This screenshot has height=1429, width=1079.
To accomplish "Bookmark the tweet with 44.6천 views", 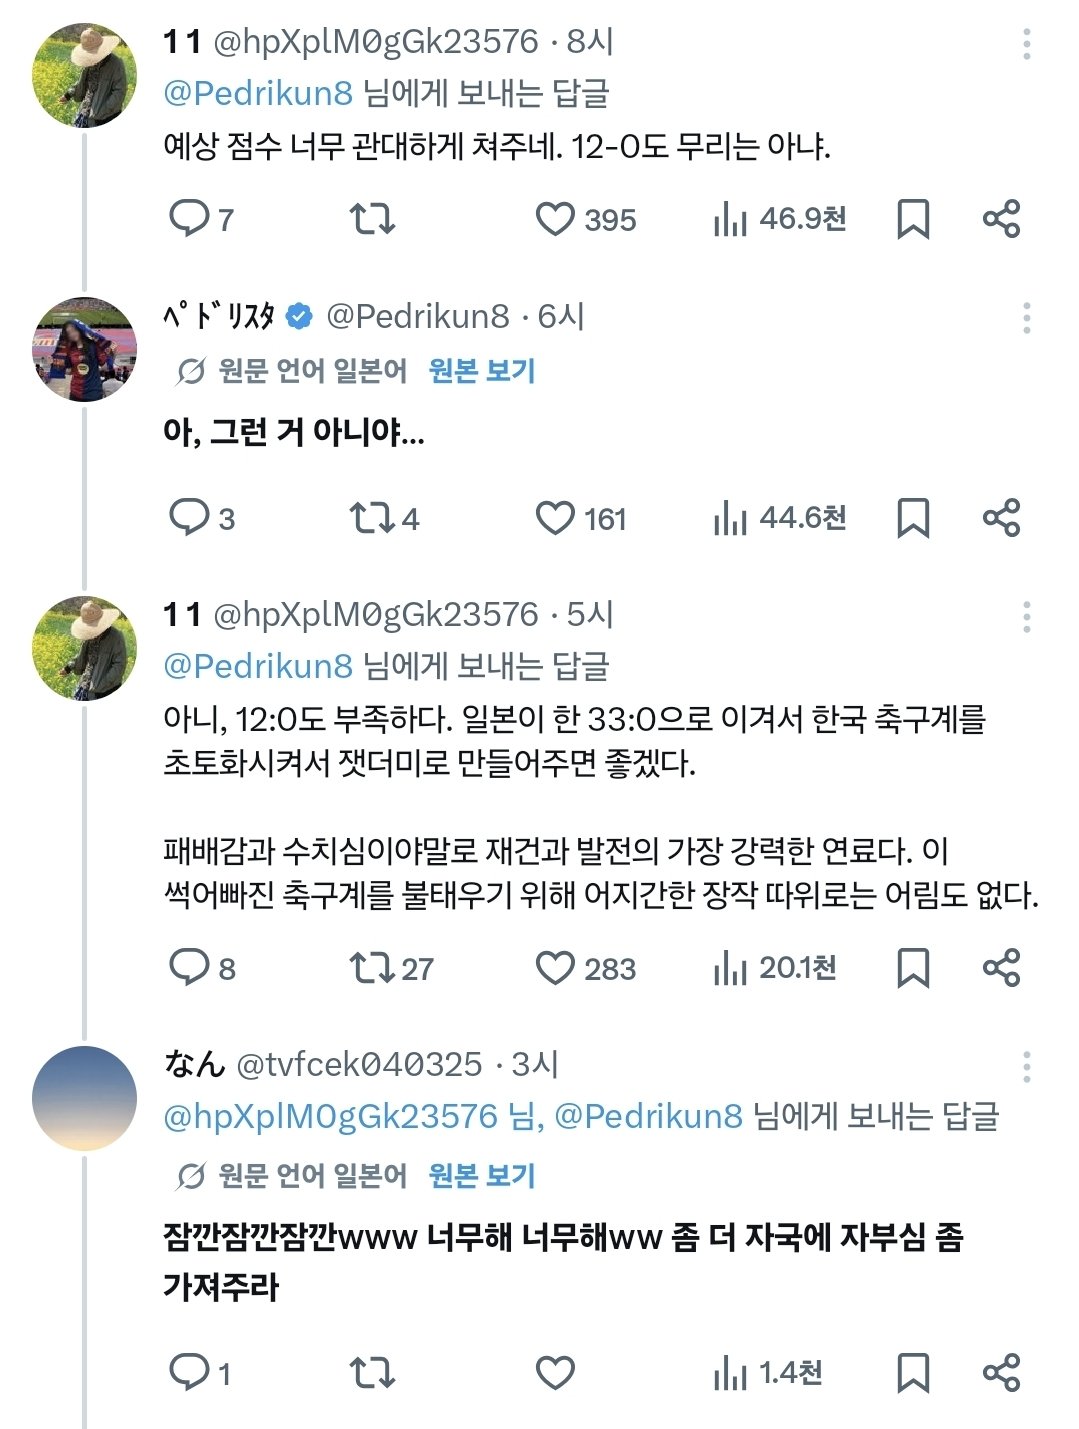I will (x=913, y=518).
